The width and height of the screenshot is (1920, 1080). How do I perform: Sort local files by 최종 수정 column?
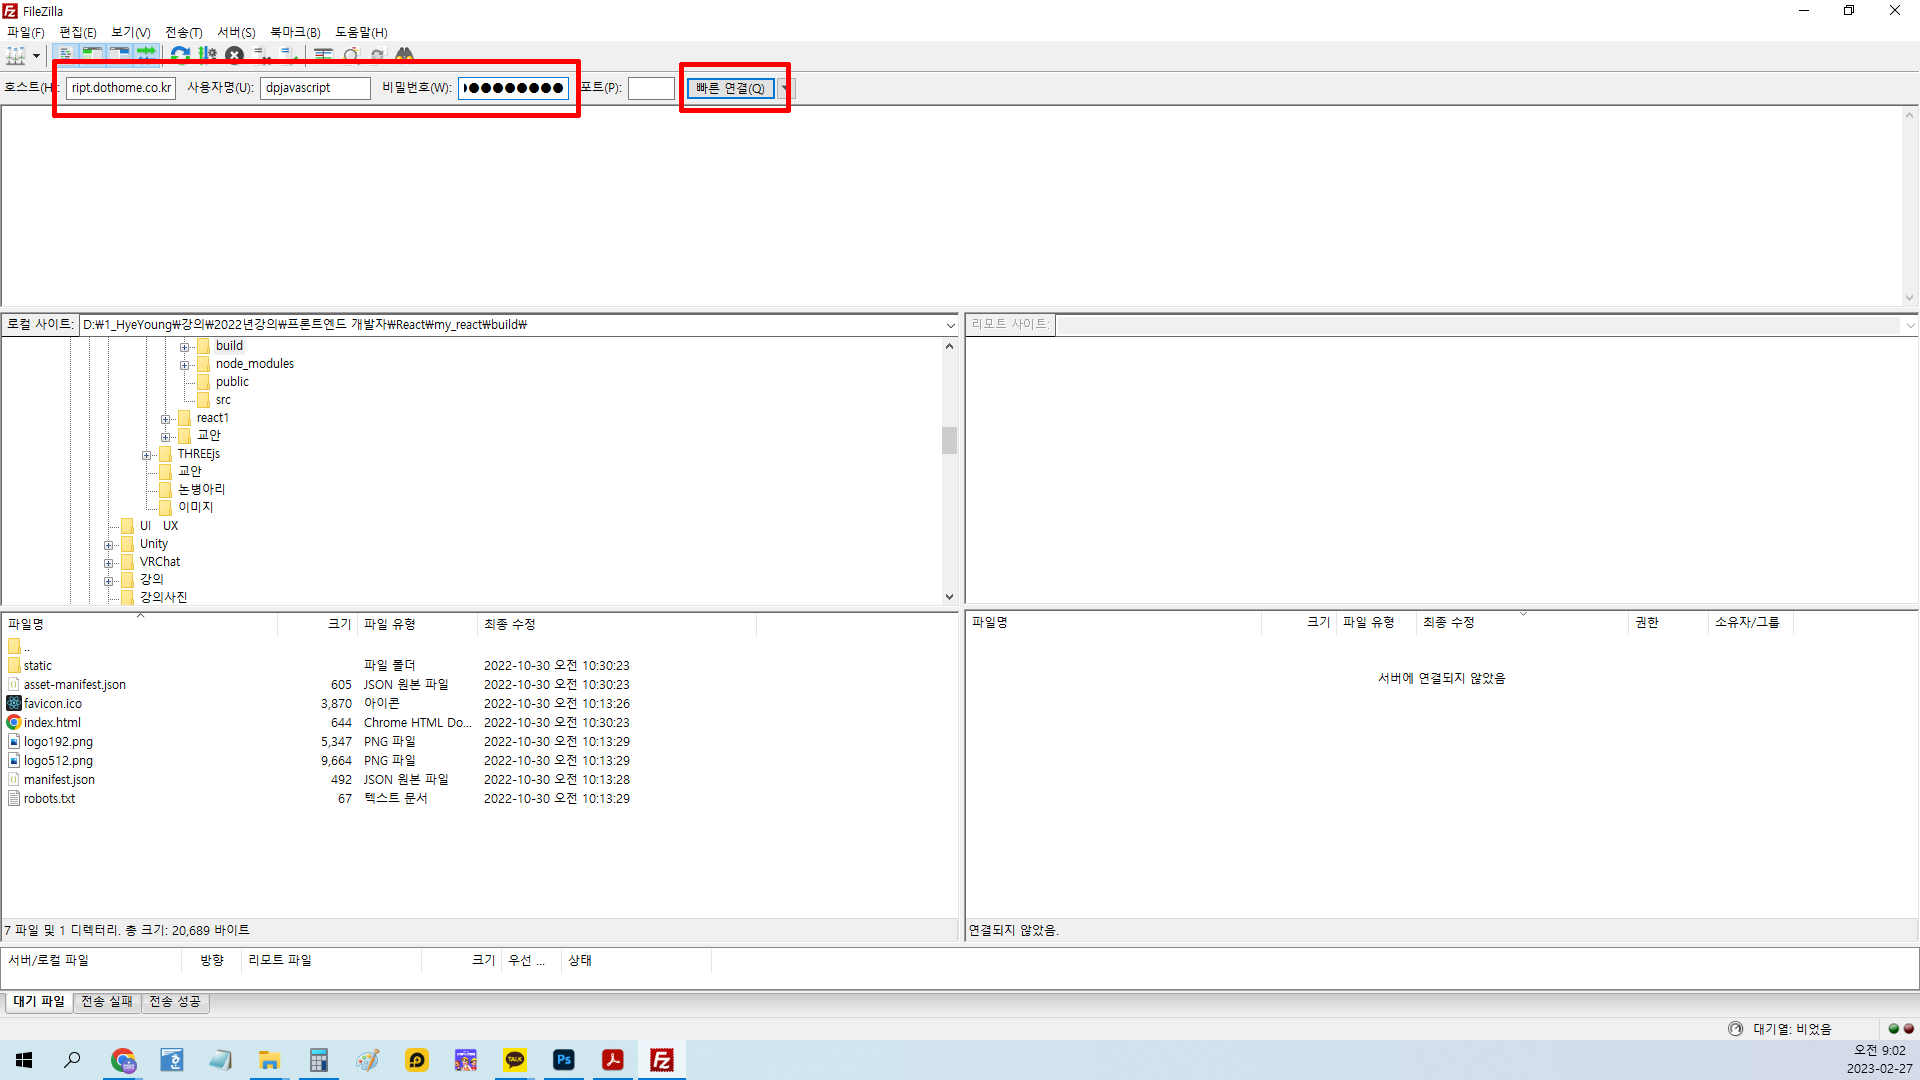(x=510, y=624)
